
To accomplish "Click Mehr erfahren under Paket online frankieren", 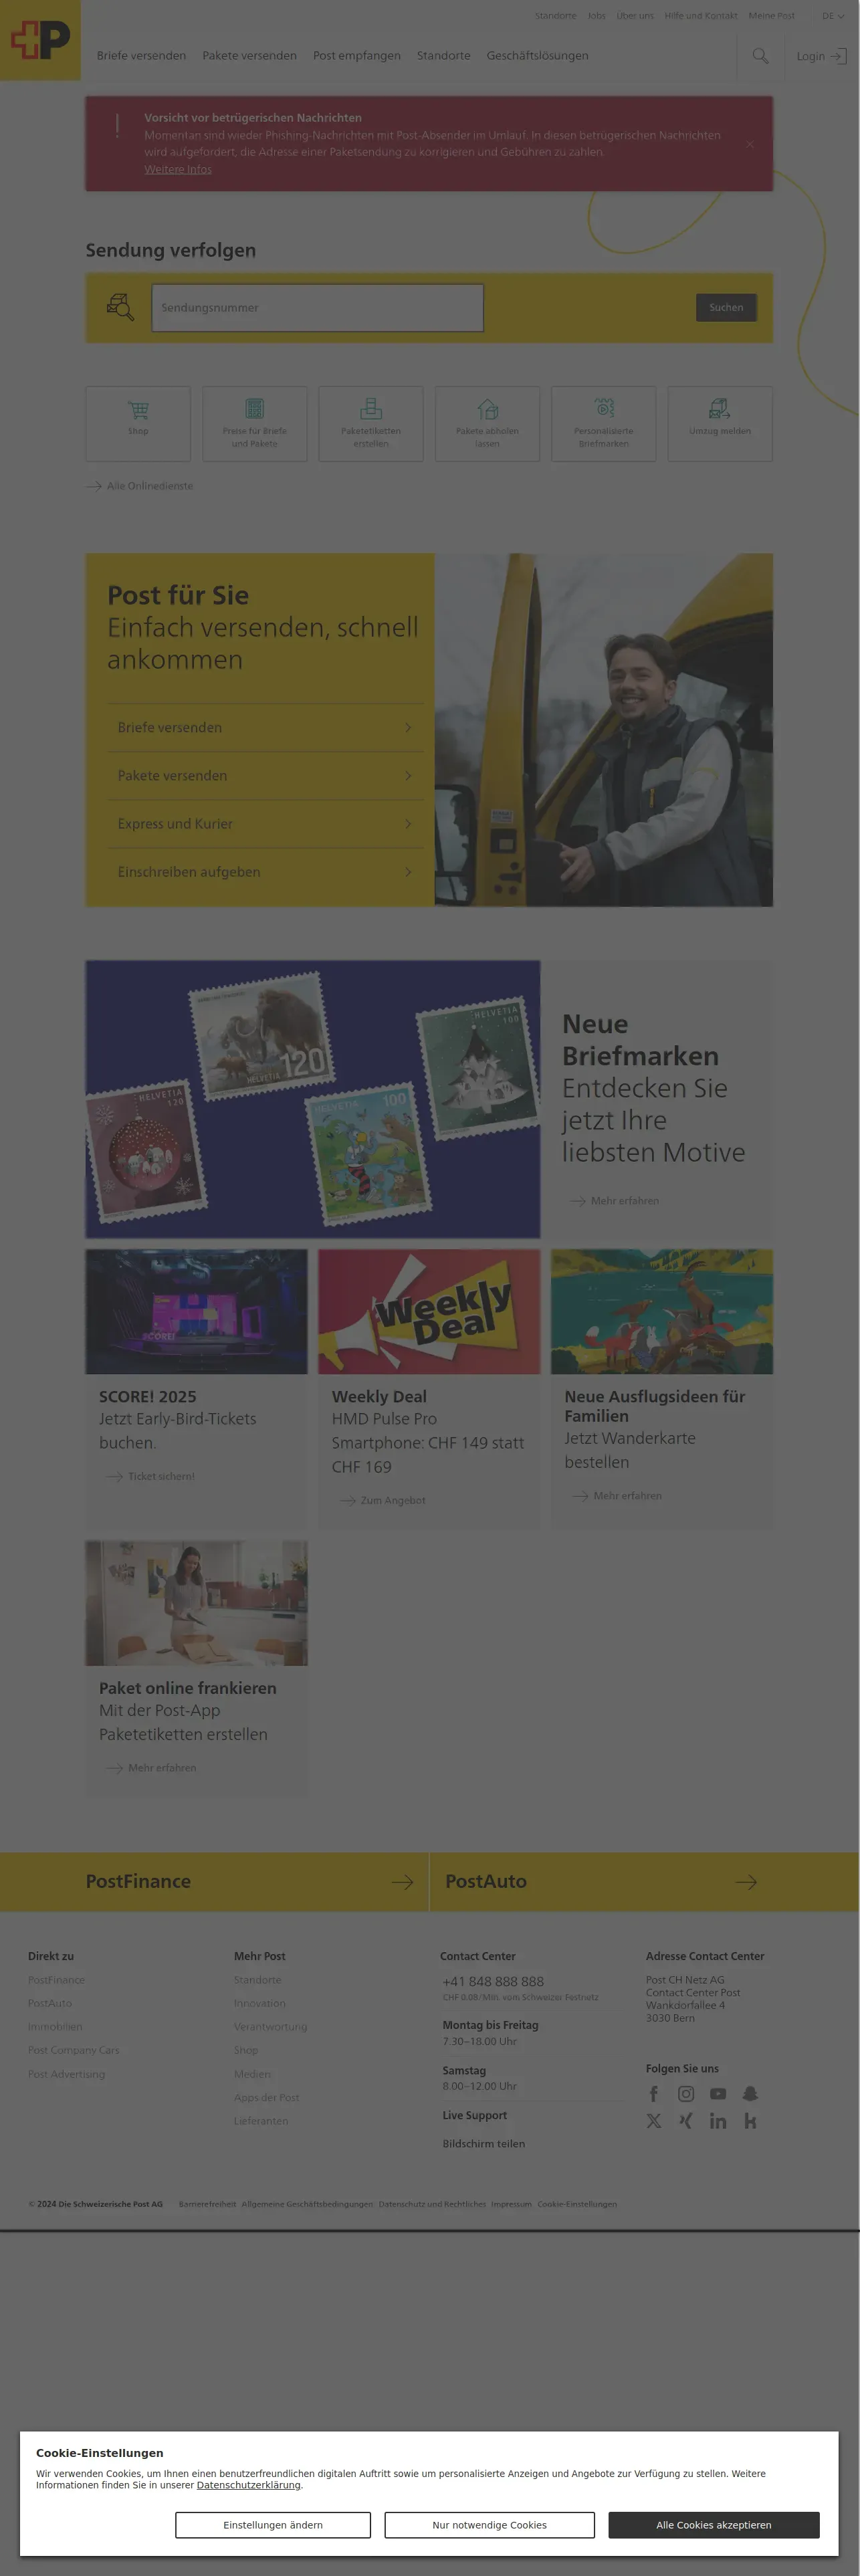I will tap(151, 1768).
